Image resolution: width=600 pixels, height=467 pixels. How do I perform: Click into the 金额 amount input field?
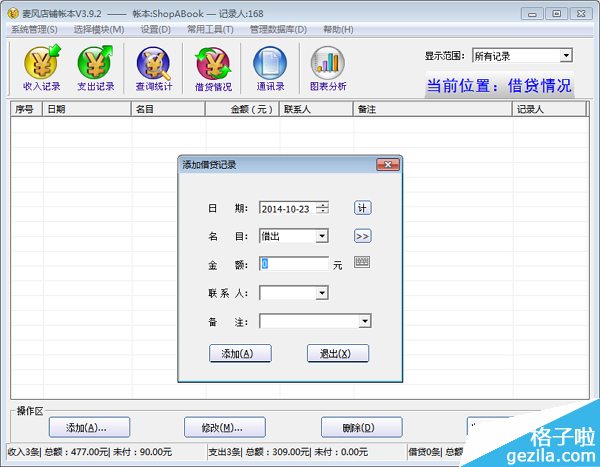[x=294, y=264]
